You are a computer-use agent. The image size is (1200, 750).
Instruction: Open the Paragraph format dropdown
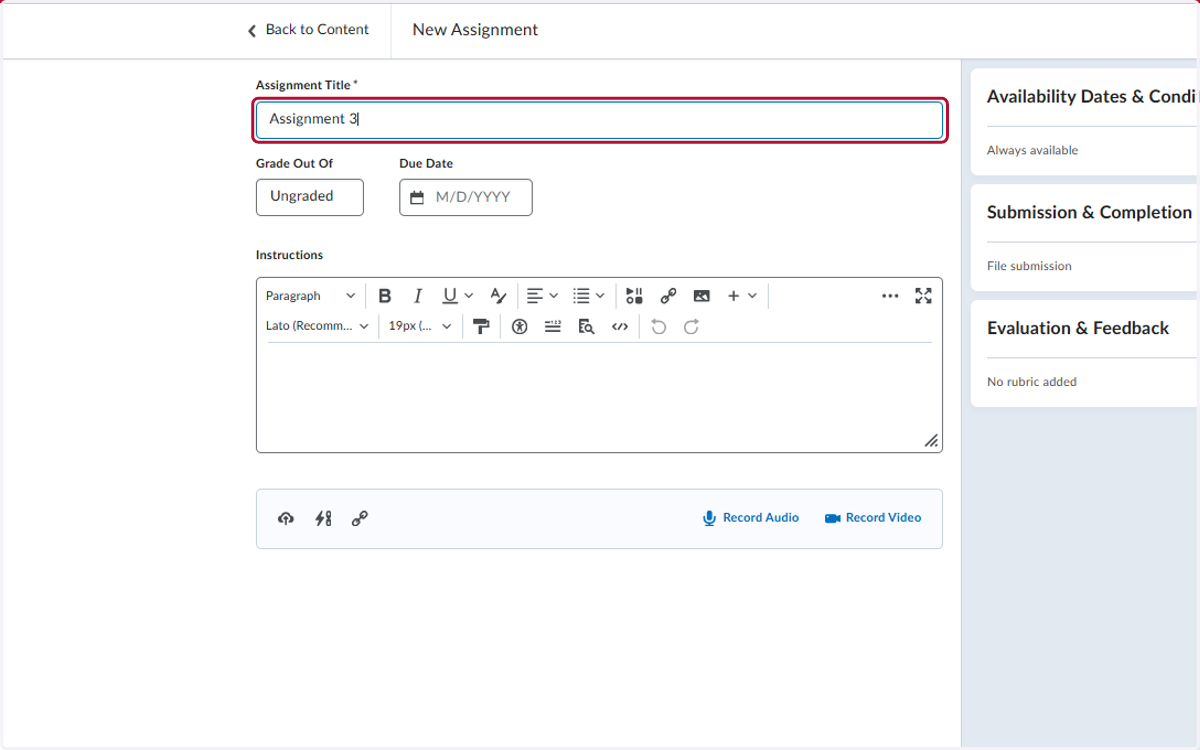click(310, 296)
